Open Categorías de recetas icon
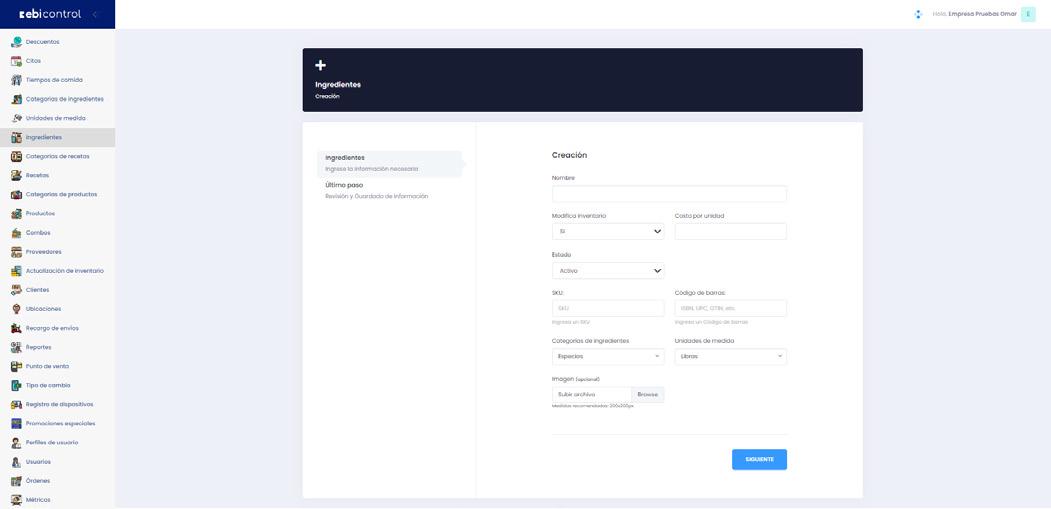Image resolution: width=1051 pixels, height=509 pixels. pos(17,156)
